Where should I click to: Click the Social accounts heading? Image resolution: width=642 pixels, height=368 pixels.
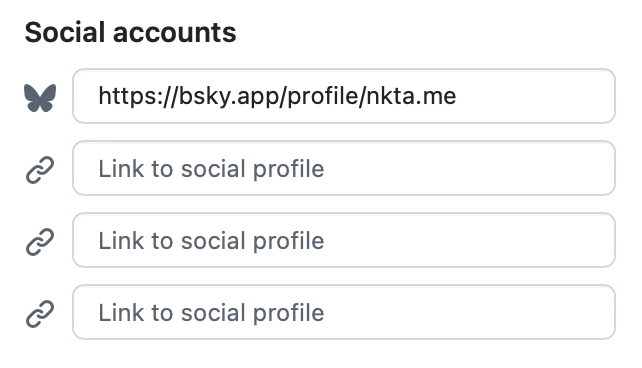point(130,32)
